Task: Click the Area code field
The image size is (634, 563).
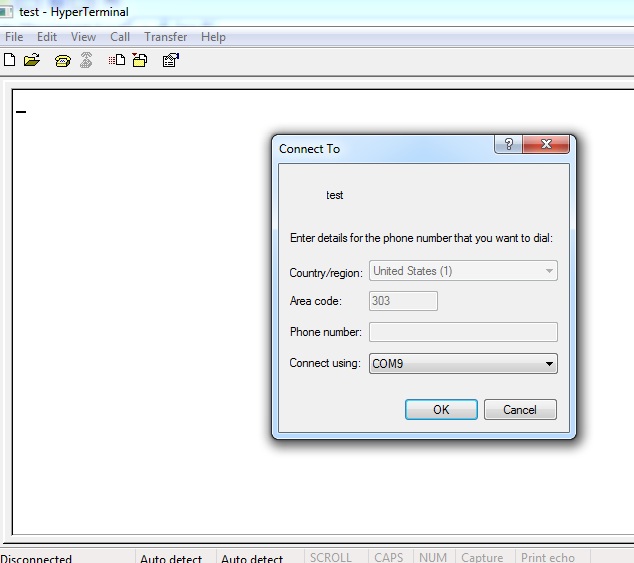Action: [x=403, y=301]
